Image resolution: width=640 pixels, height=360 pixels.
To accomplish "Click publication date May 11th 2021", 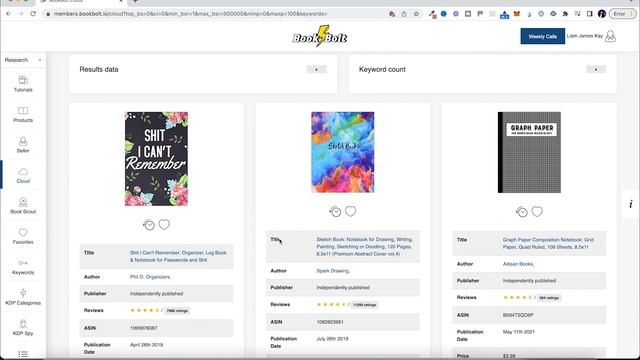I will [519, 332].
